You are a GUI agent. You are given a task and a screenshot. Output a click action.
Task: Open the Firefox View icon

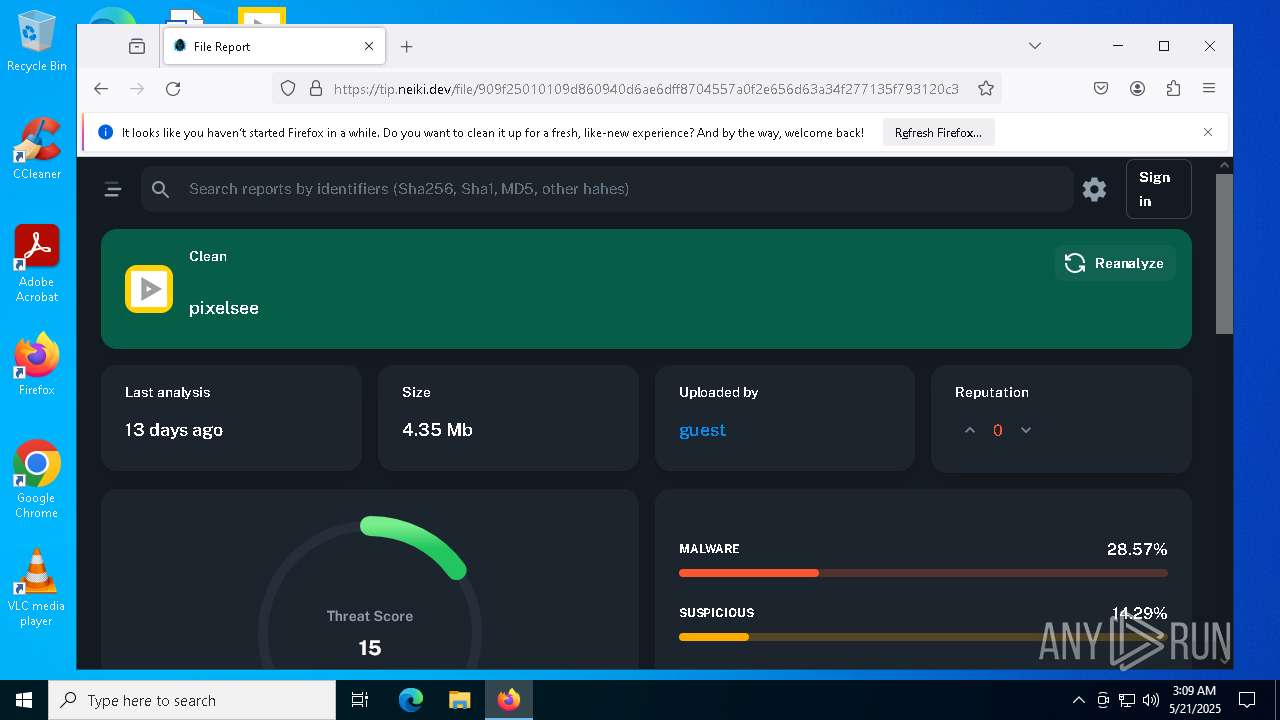coord(137,46)
